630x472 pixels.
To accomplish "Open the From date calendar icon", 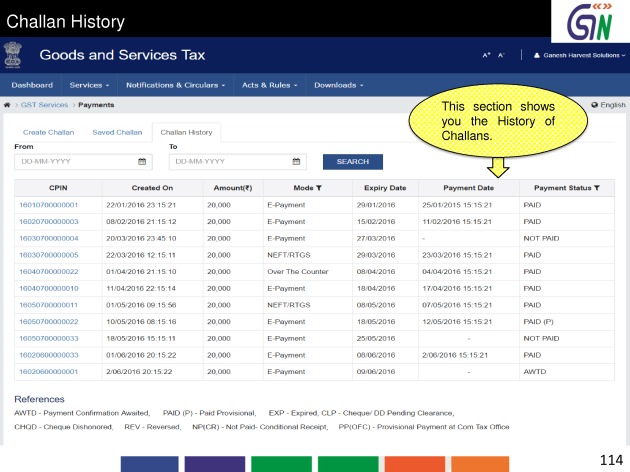I will [x=142, y=161].
